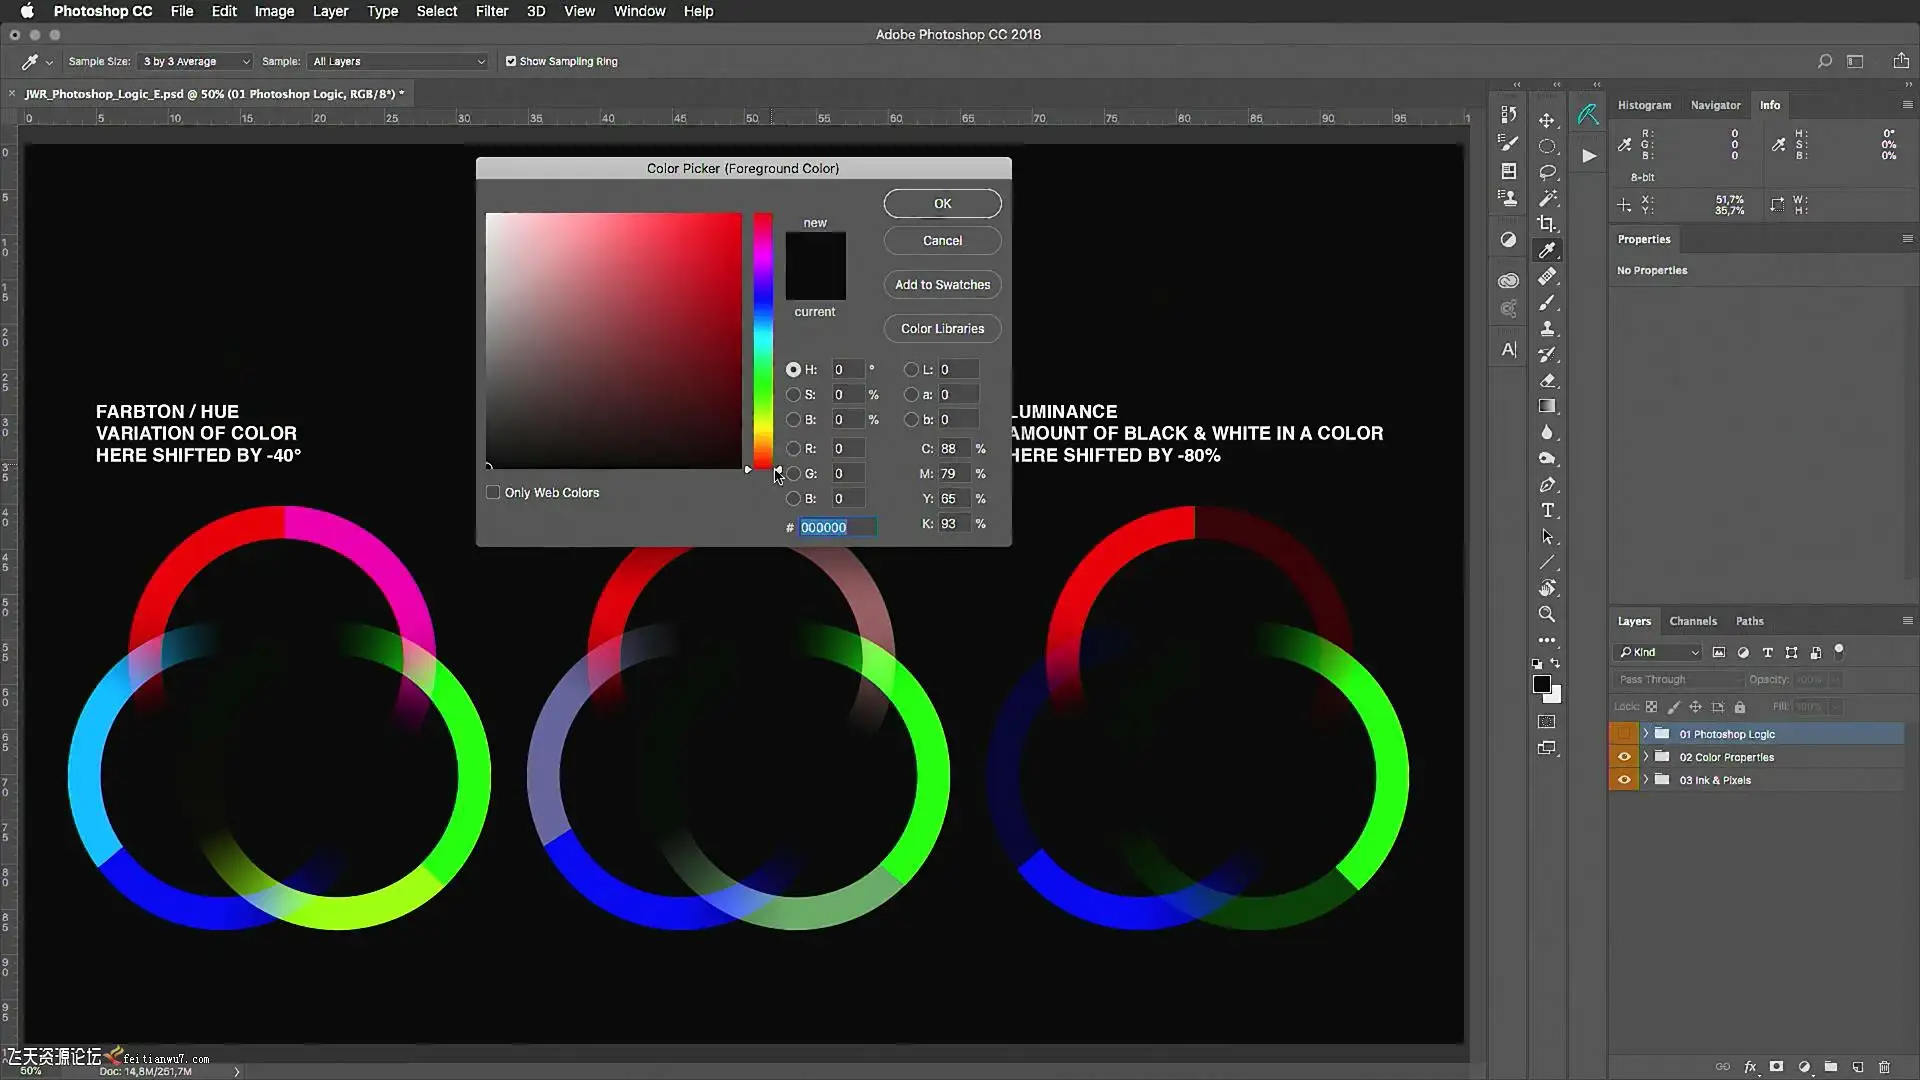Open the Filter menu
This screenshot has width=1920, height=1080.
coord(491,11)
